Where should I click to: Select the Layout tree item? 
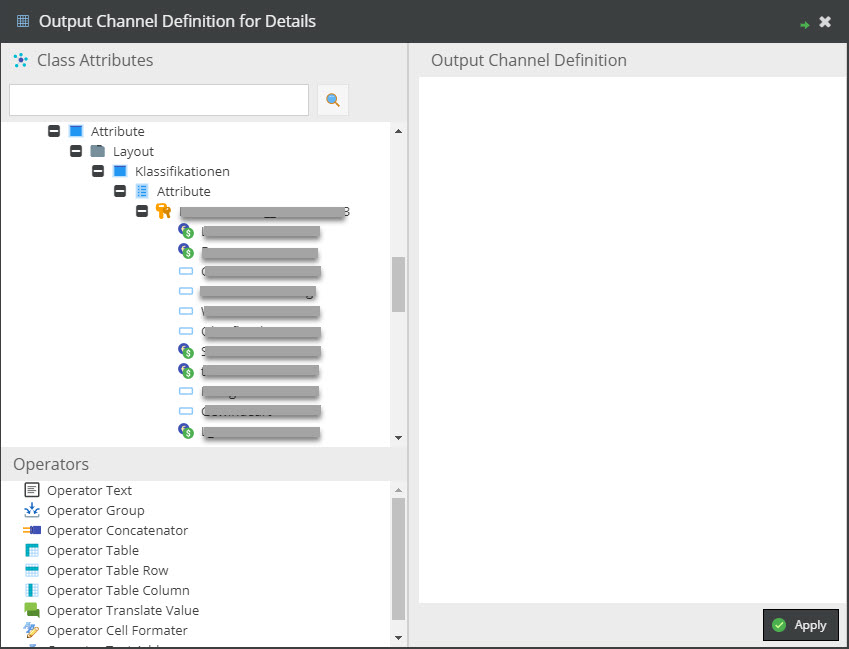click(133, 151)
